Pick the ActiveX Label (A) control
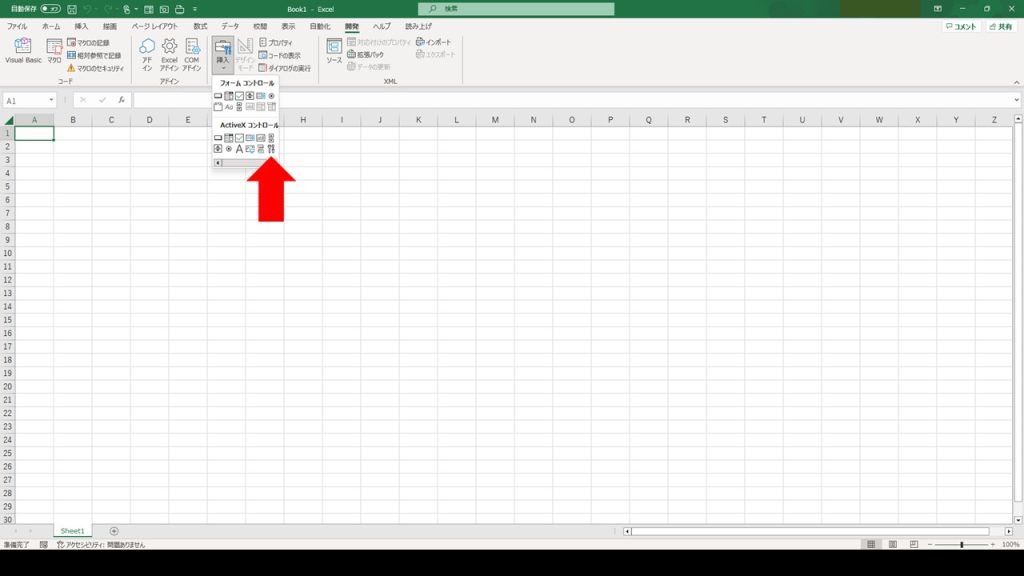Image resolution: width=1024 pixels, height=576 pixels. [239, 149]
